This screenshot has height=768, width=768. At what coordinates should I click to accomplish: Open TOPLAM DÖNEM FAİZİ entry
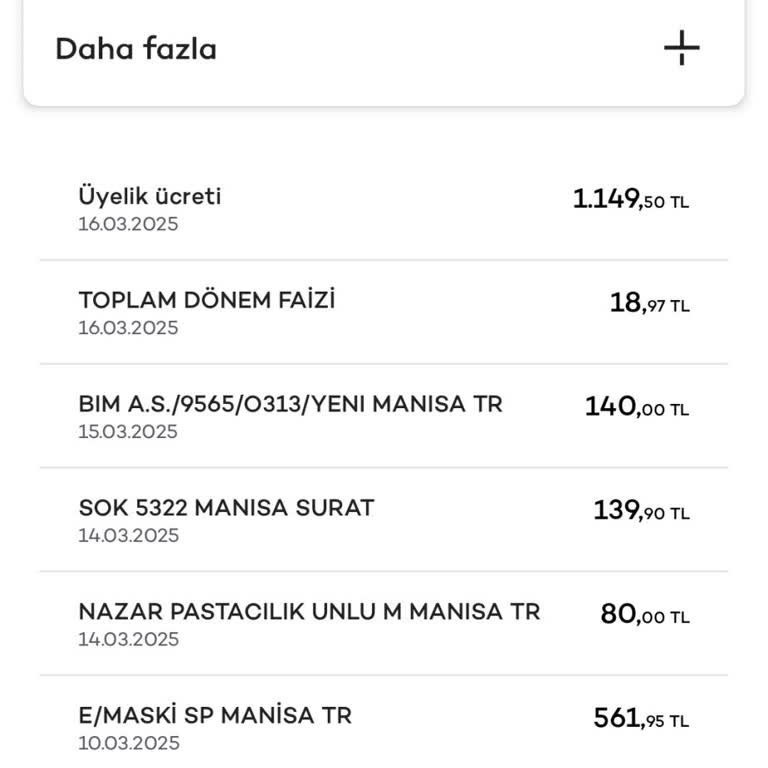(x=206, y=300)
